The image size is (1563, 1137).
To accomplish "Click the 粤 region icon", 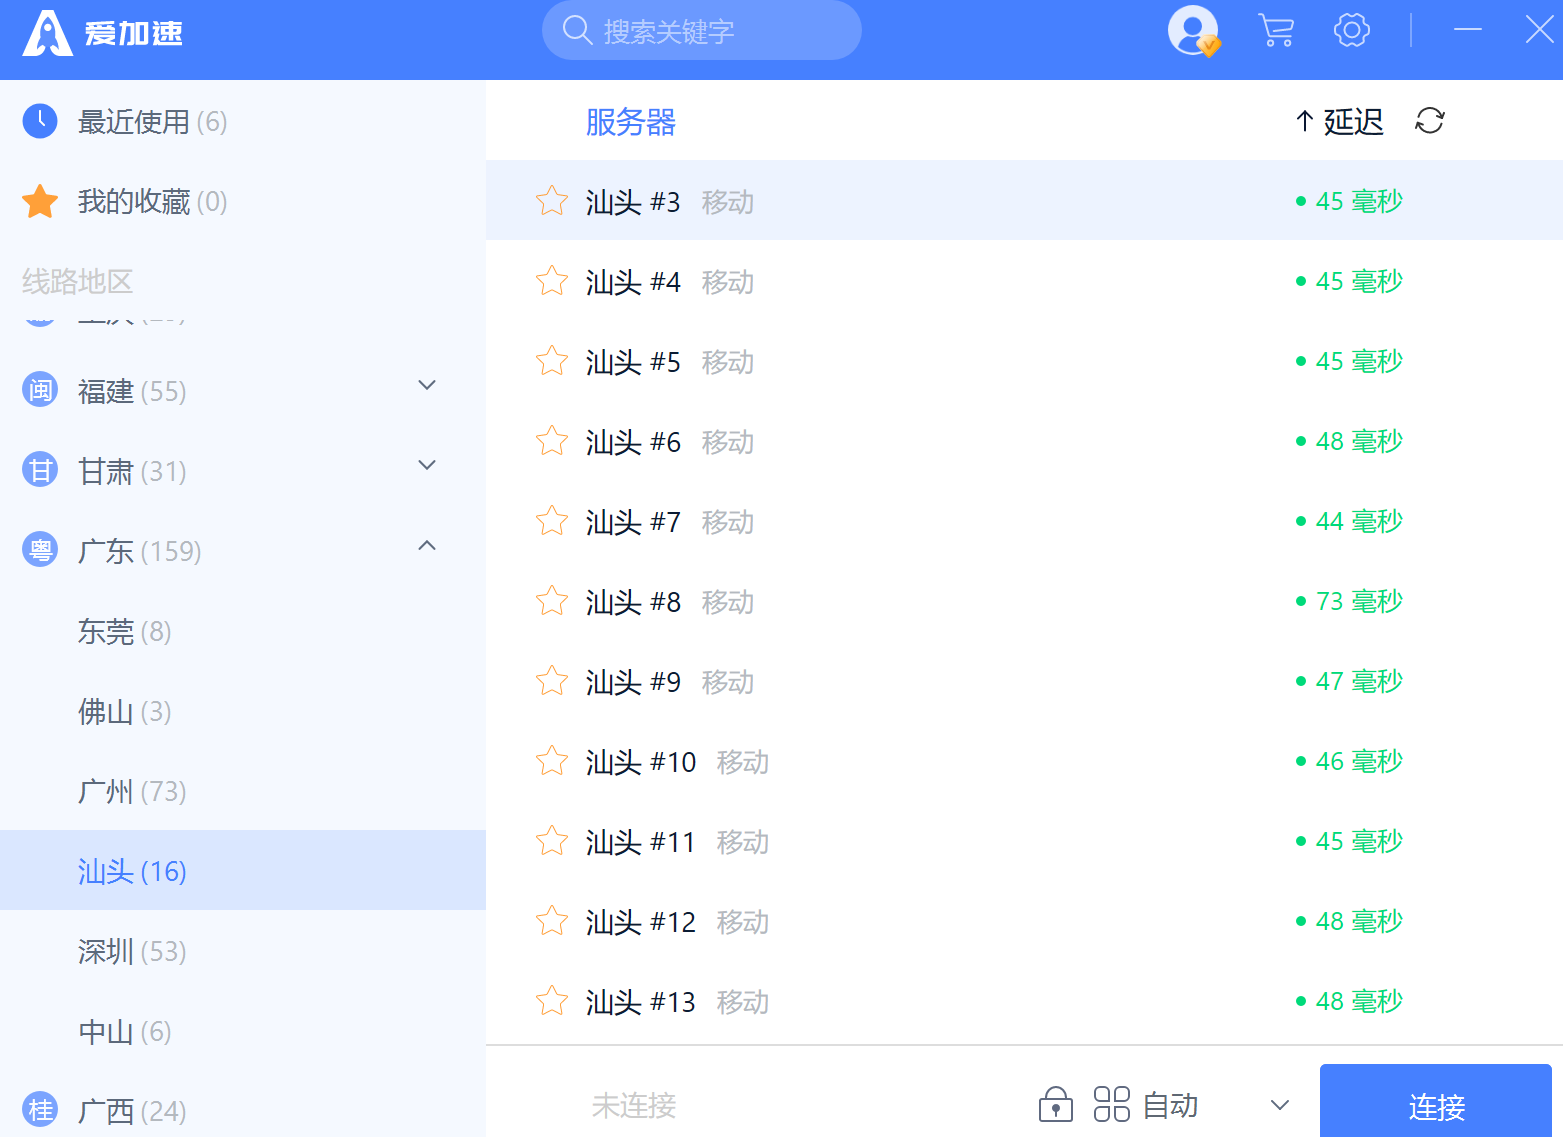I will tap(40, 549).
